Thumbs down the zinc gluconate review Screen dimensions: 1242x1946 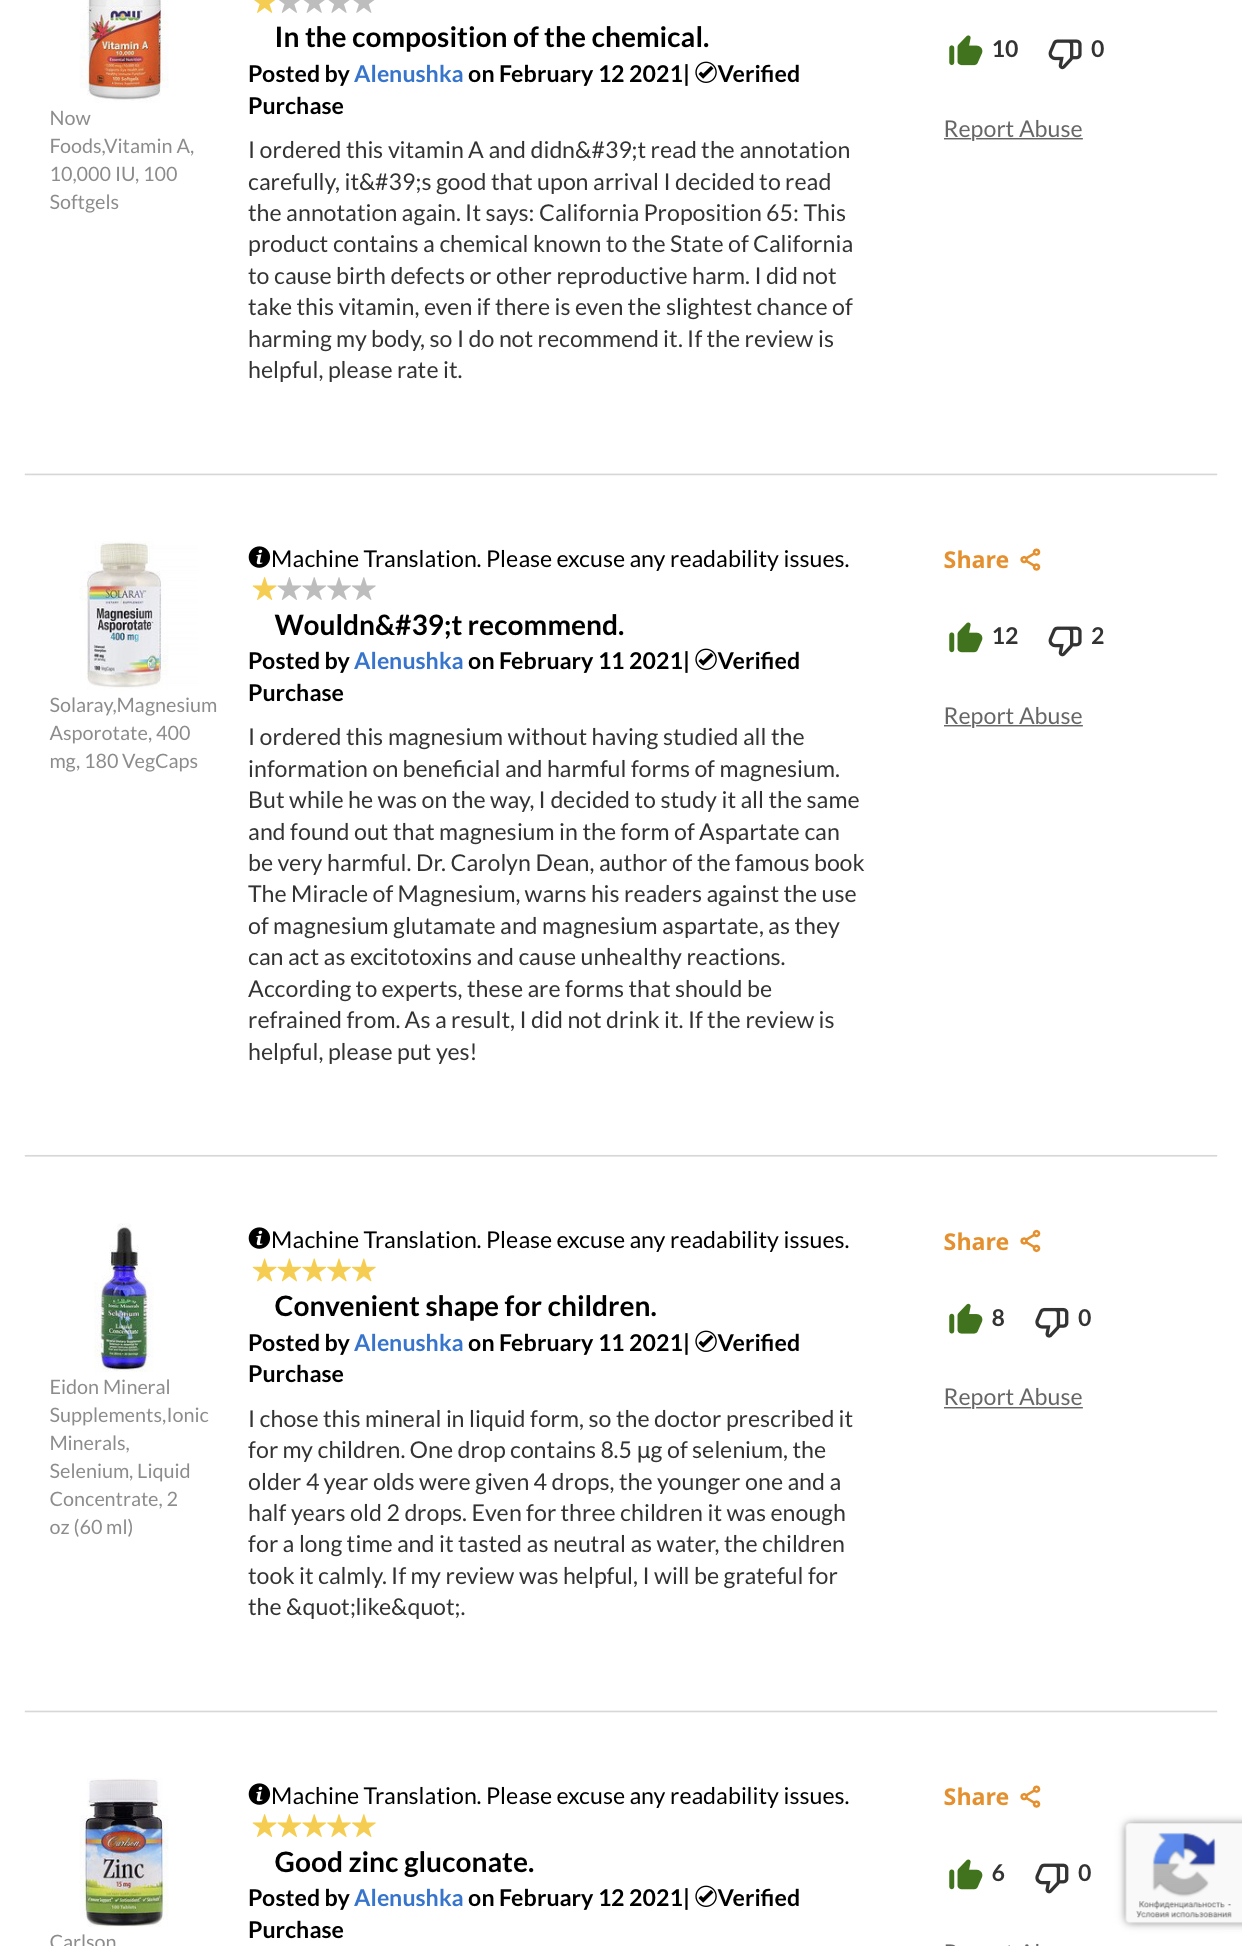tap(1052, 1876)
